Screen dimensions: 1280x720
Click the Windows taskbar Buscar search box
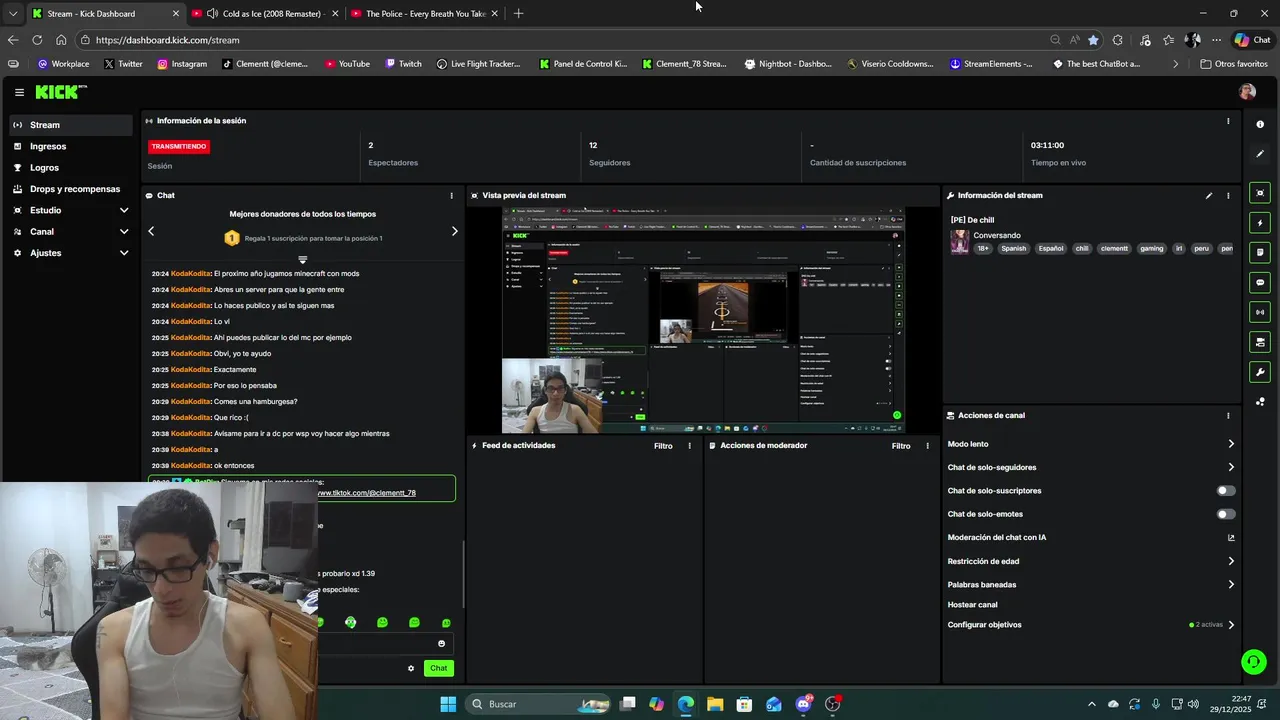(540, 704)
